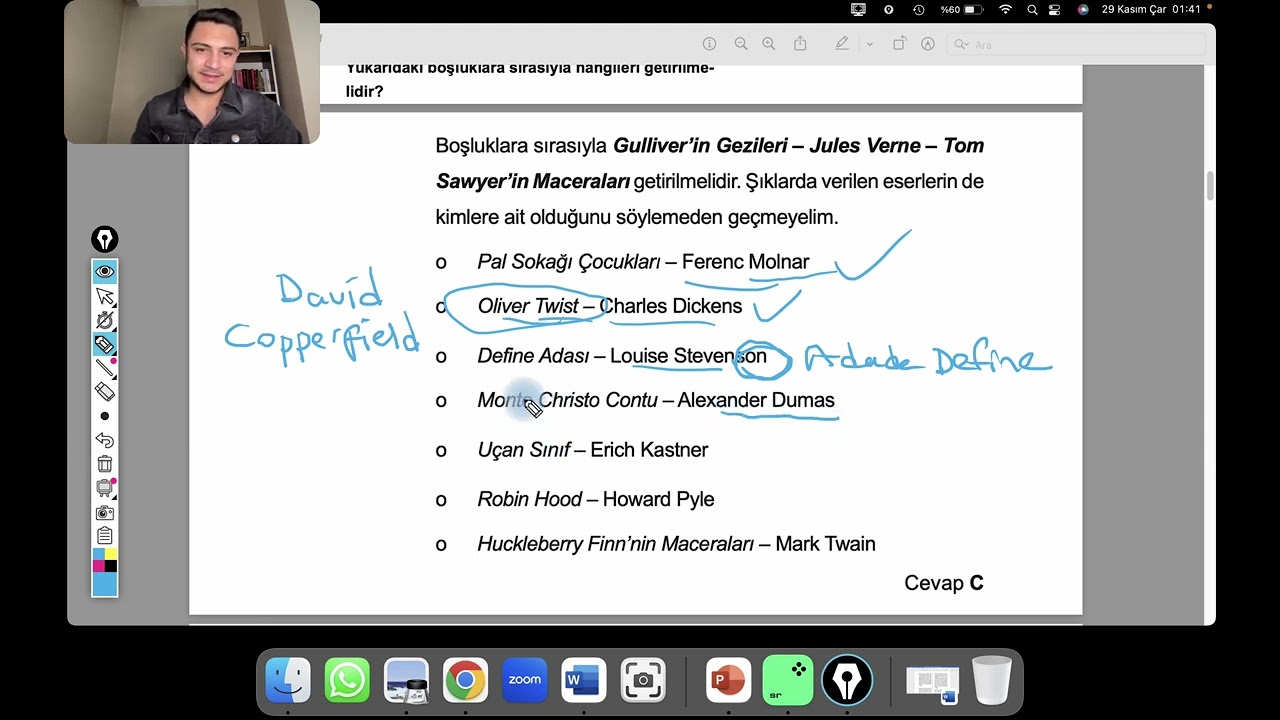This screenshot has width=1280, height=720.
Task: Open the pen nib annotation app in Dock
Action: coord(847,680)
